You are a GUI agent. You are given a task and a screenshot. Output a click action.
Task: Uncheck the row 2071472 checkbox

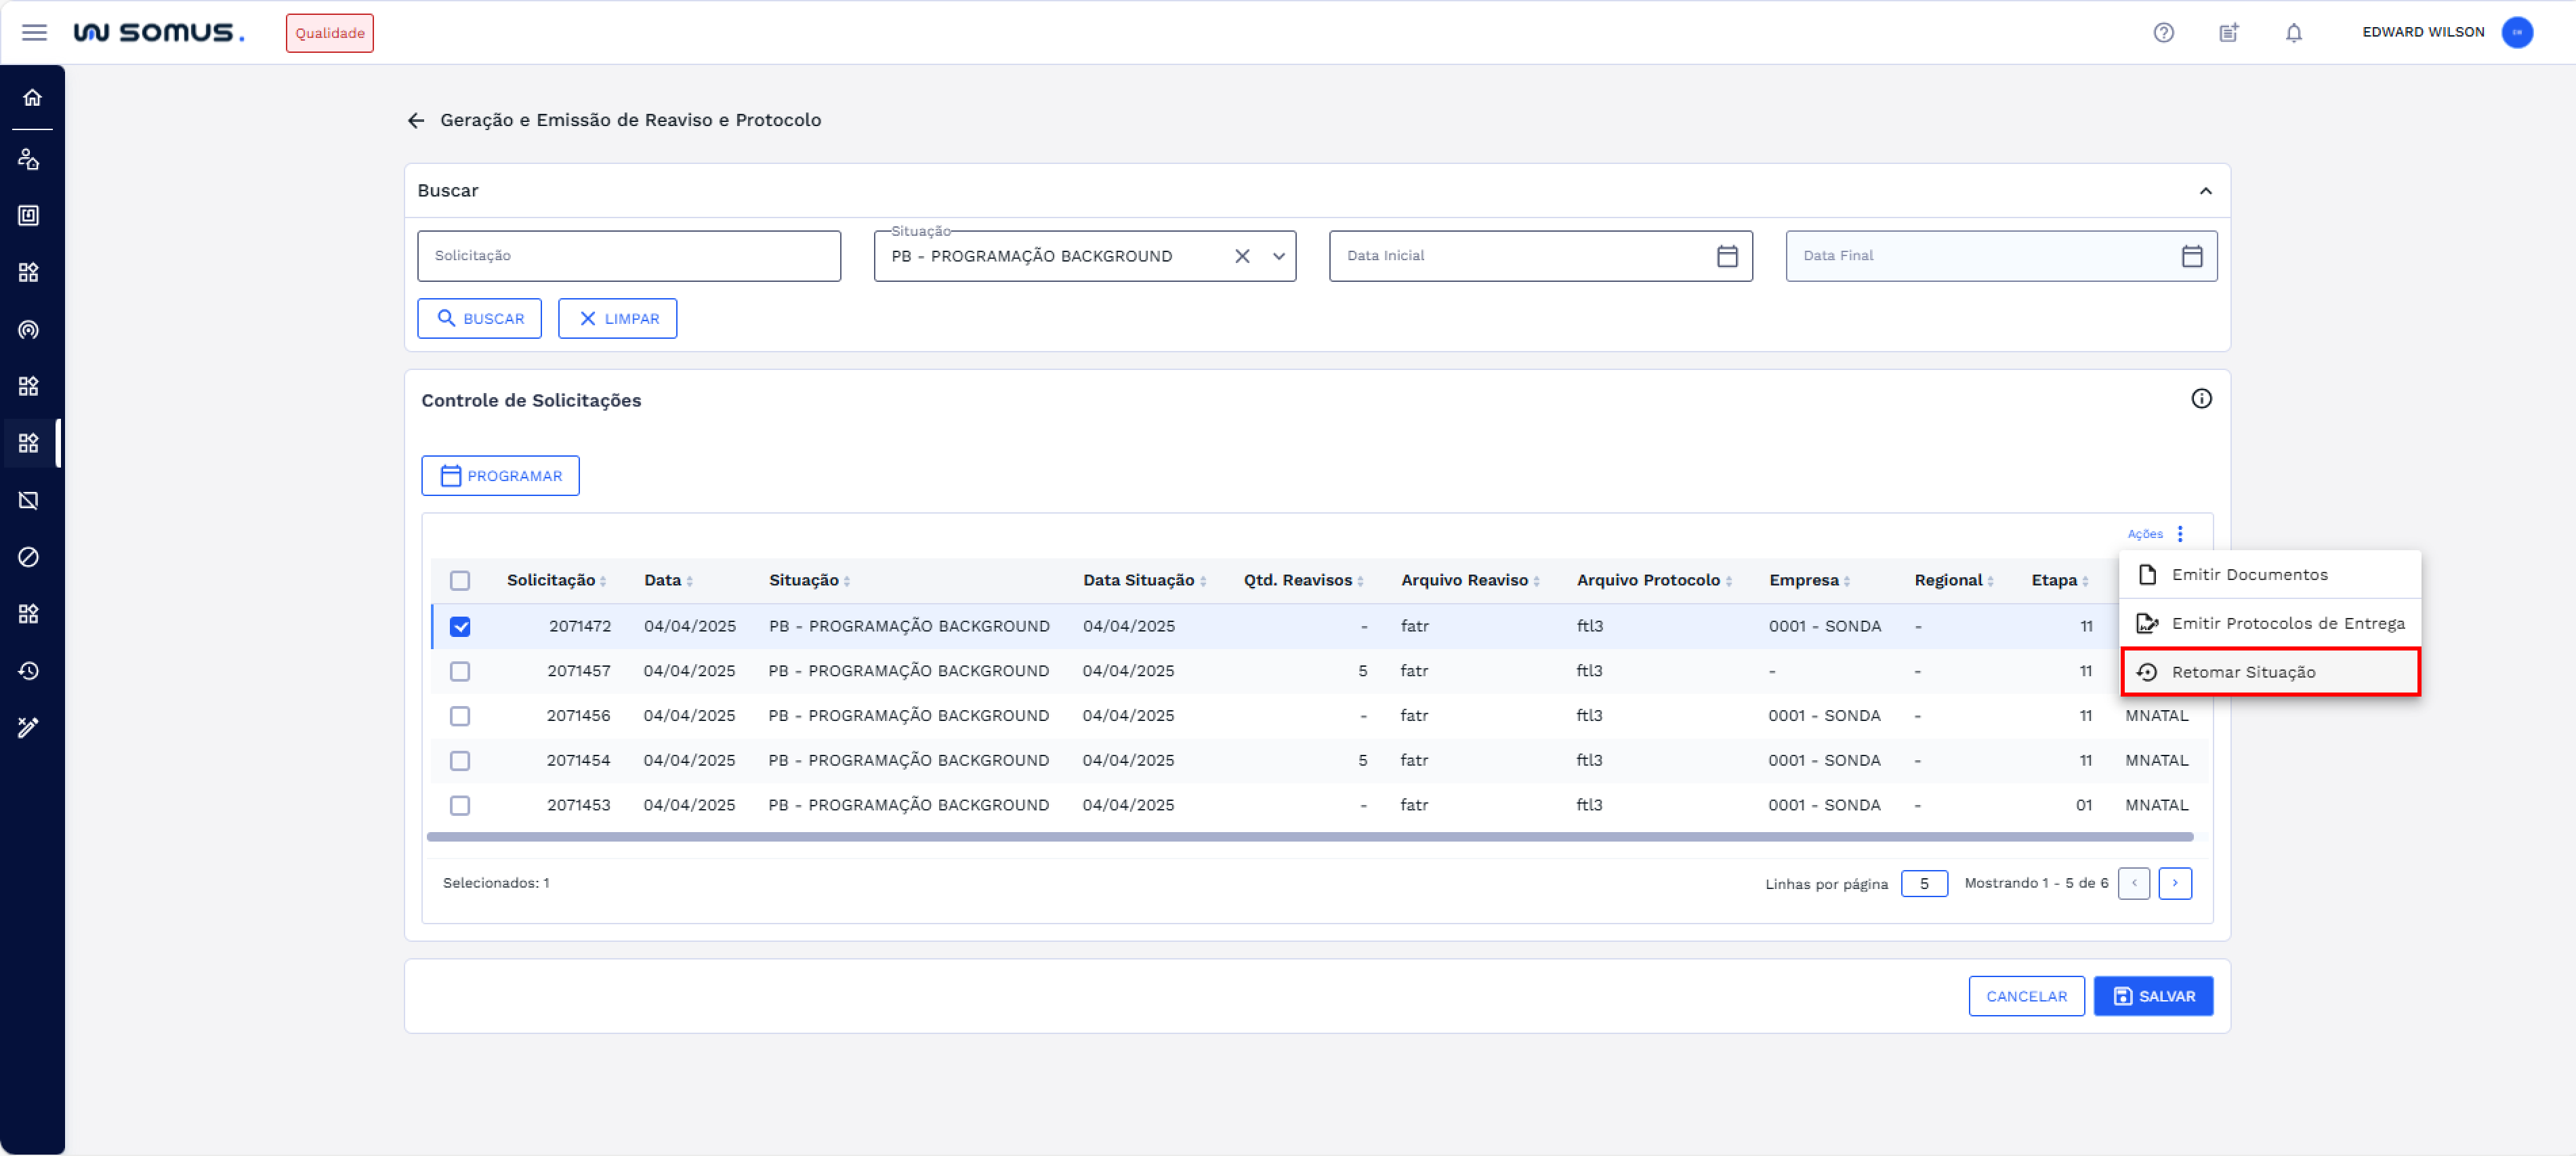coord(460,626)
